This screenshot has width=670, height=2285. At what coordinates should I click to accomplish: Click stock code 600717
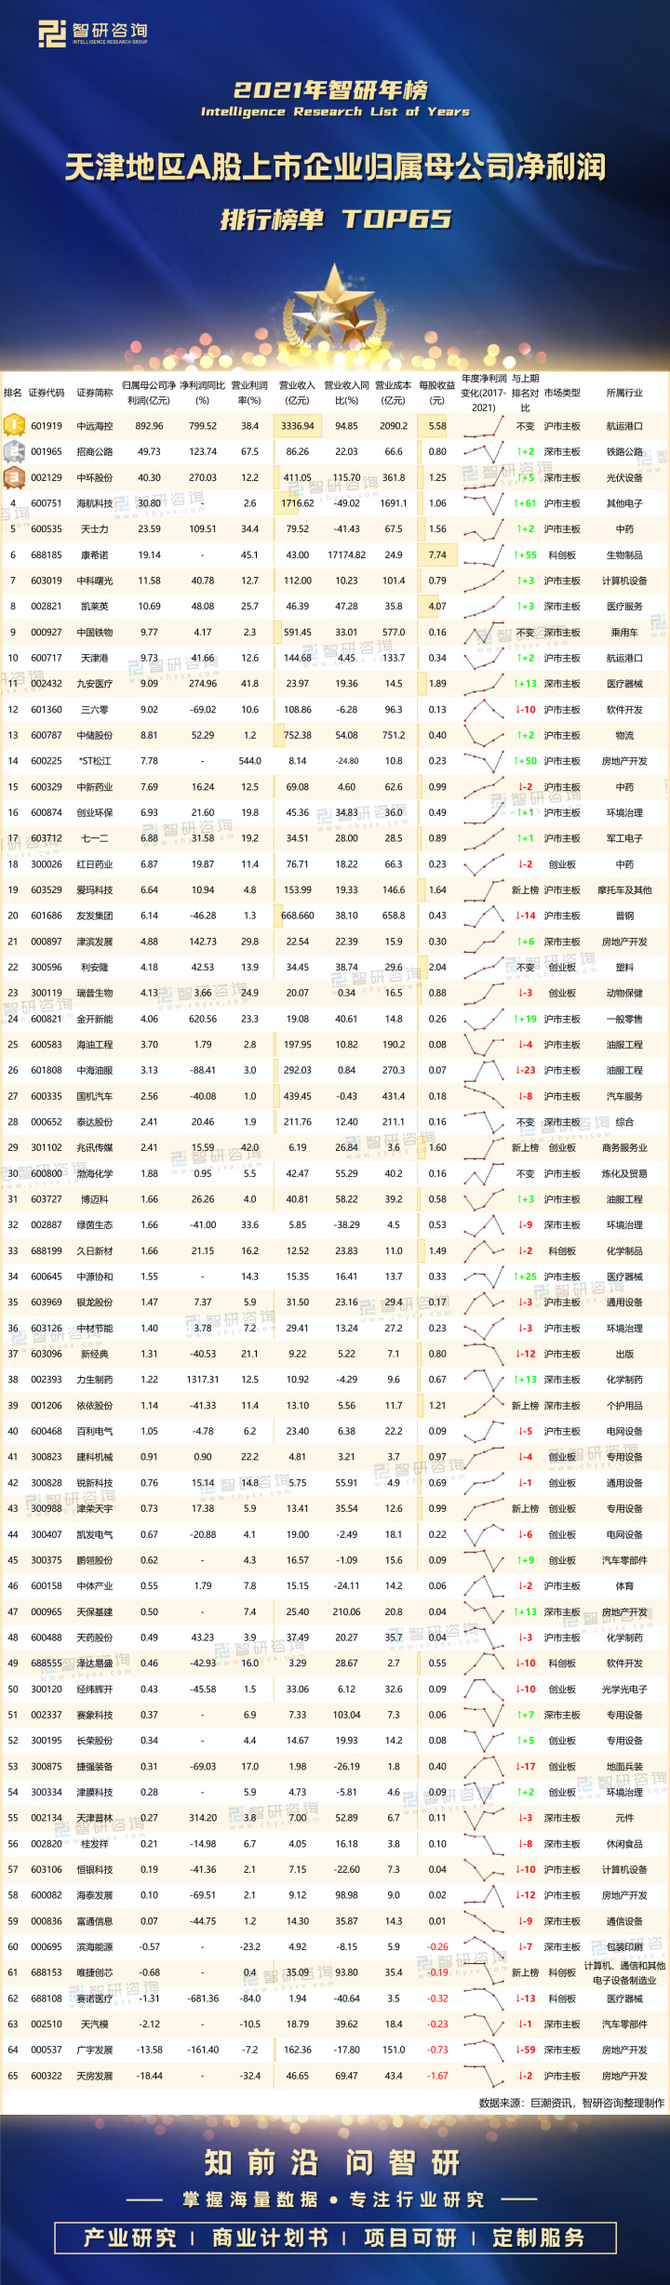[46, 658]
